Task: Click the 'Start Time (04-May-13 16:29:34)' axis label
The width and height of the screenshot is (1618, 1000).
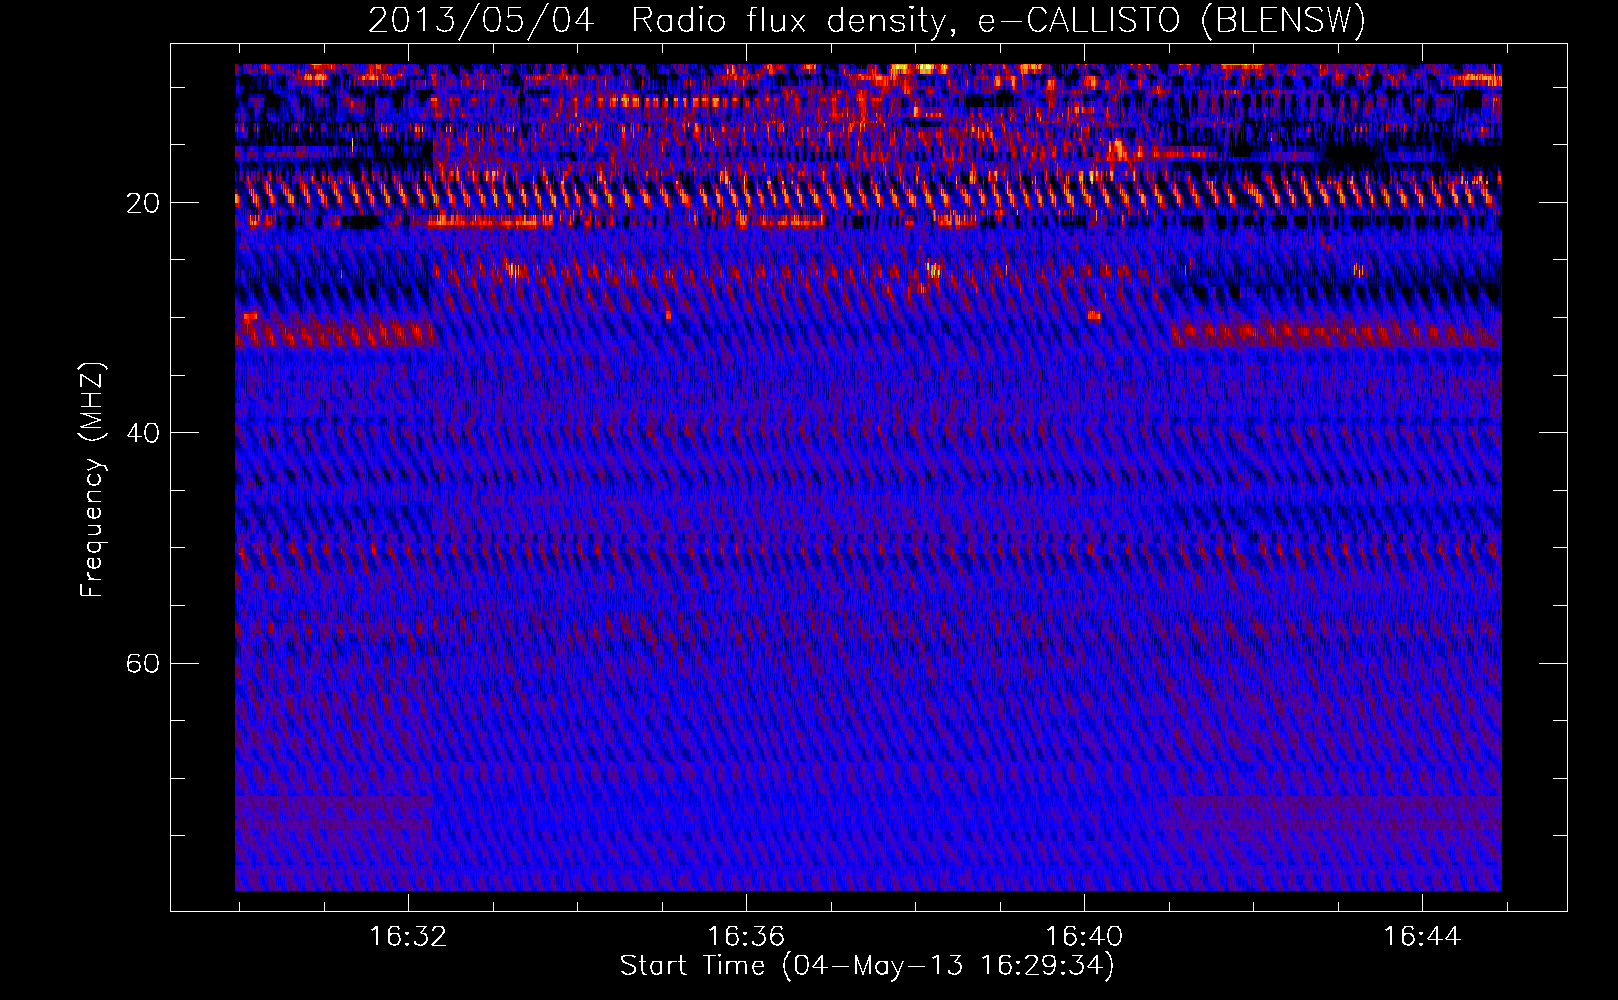Action: pyautogui.click(x=867, y=966)
